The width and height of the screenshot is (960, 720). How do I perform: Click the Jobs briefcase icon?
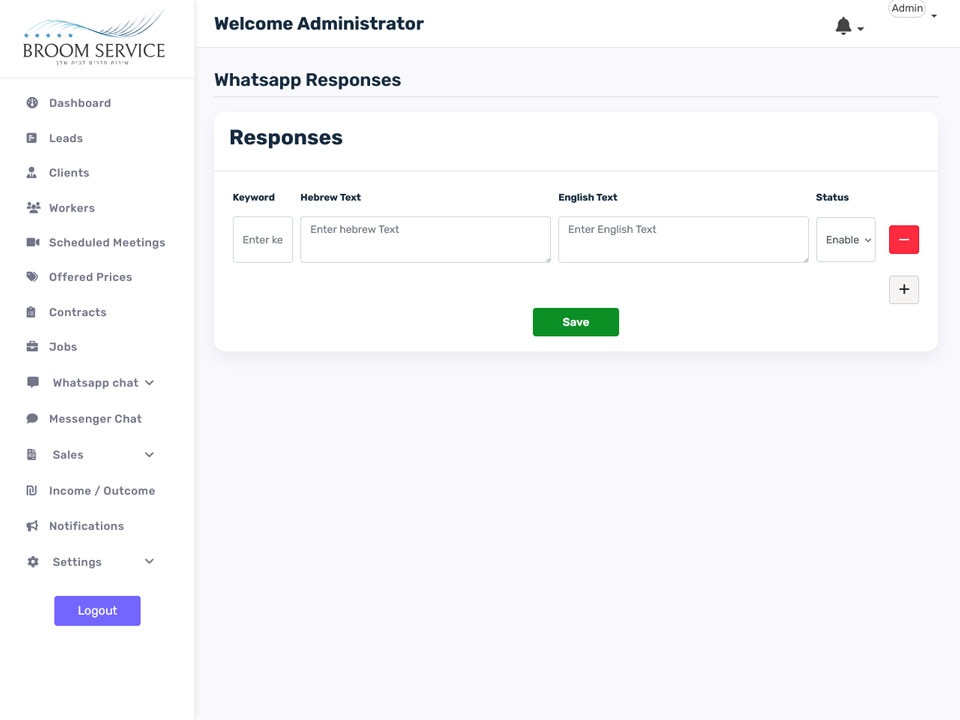32,347
